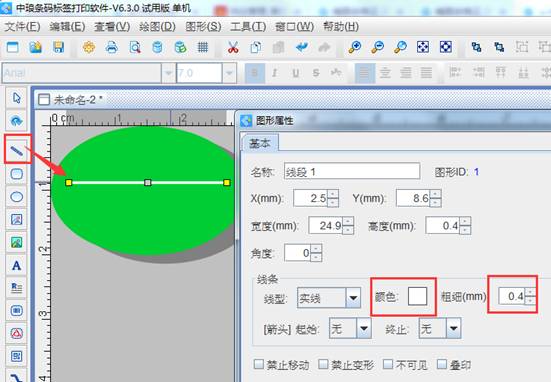This screenshot has width=551, height=382.
Task: Select the rounded rectangle tool
Action: [x=17, y=174]
